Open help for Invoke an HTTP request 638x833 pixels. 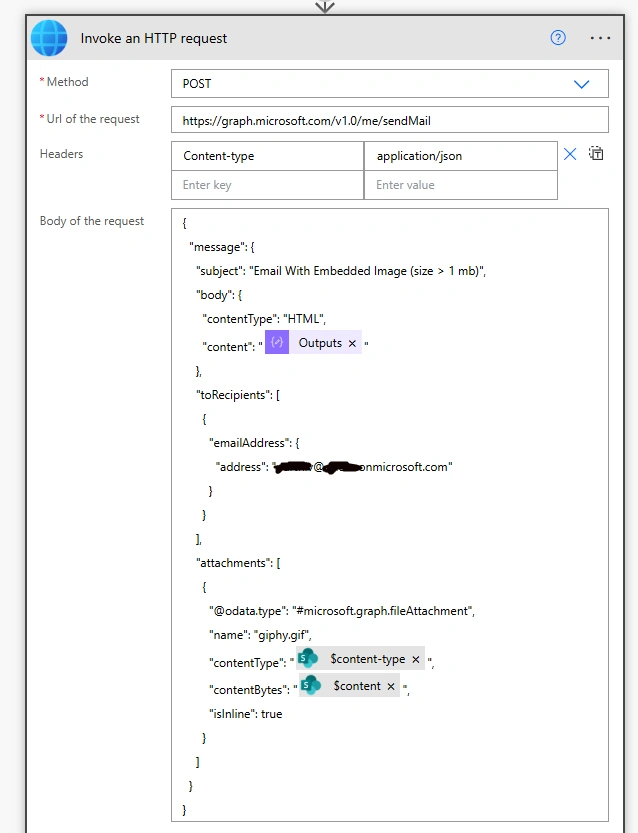[558, 38]
